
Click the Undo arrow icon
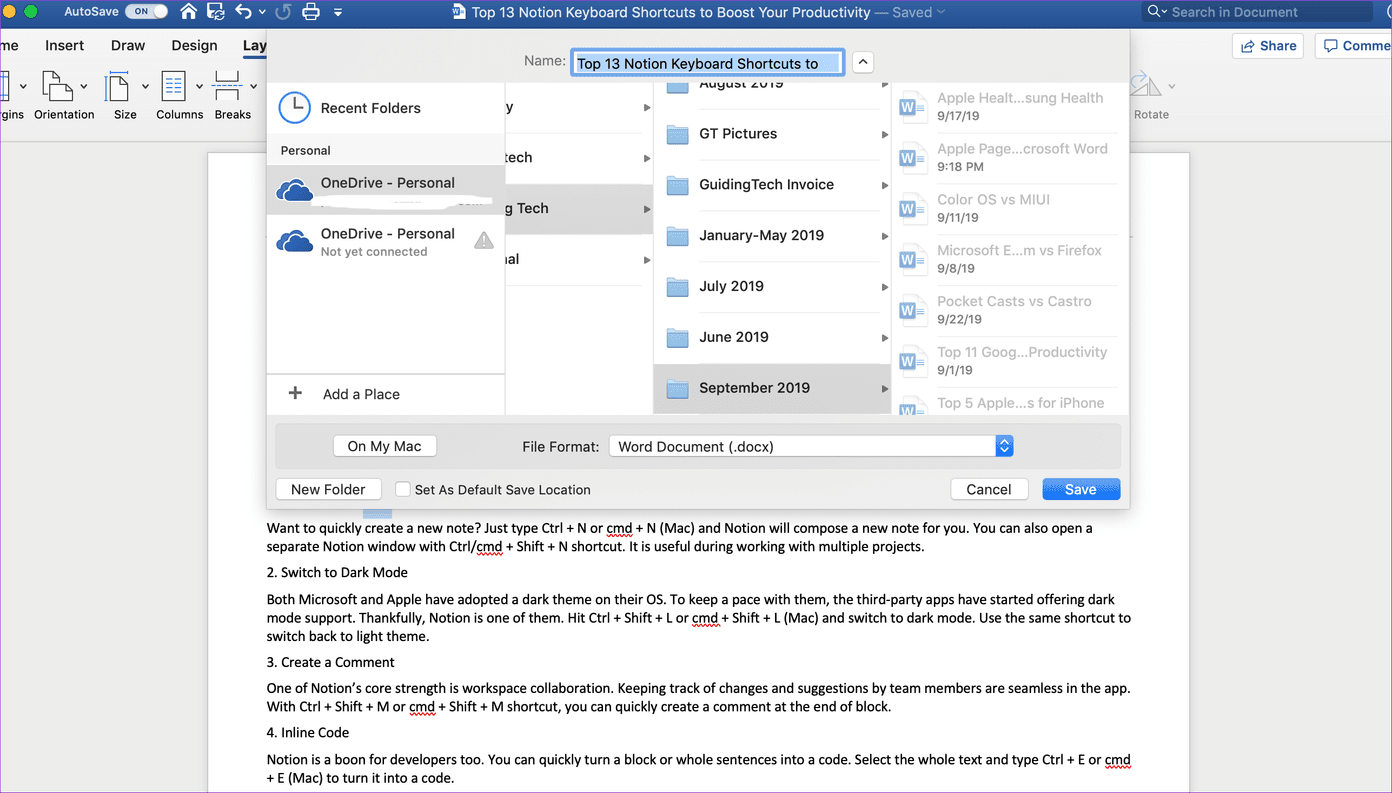pyautogui.click(x=243, y=12)
